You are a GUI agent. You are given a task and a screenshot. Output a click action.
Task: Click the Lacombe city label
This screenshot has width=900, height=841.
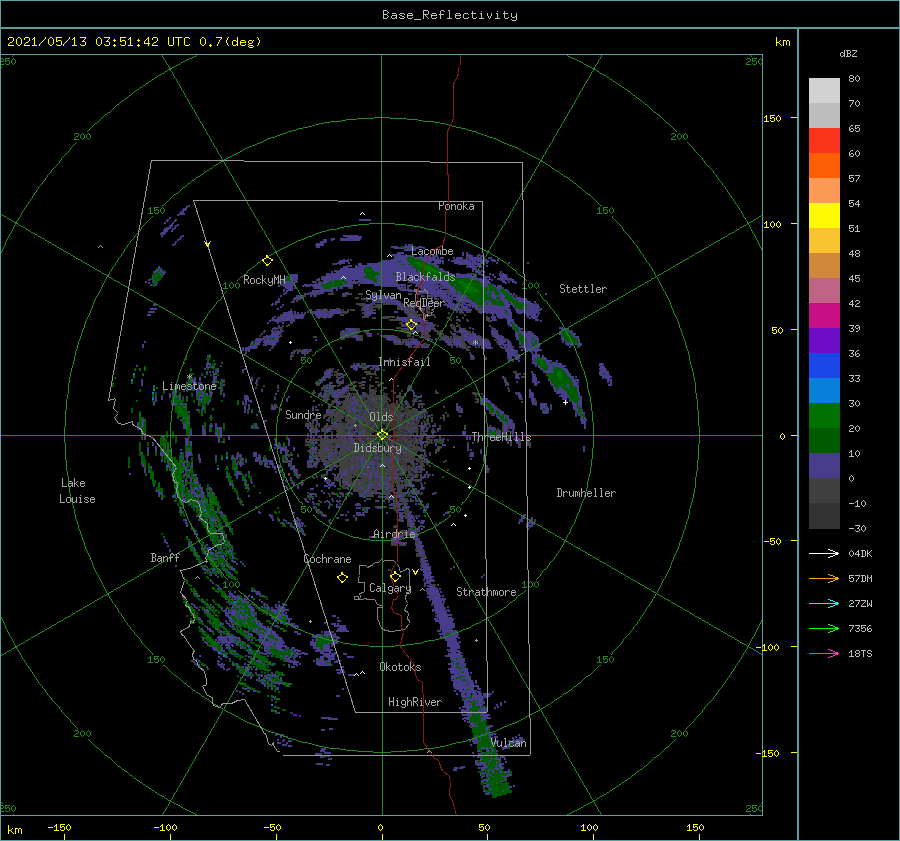point(432,251)
